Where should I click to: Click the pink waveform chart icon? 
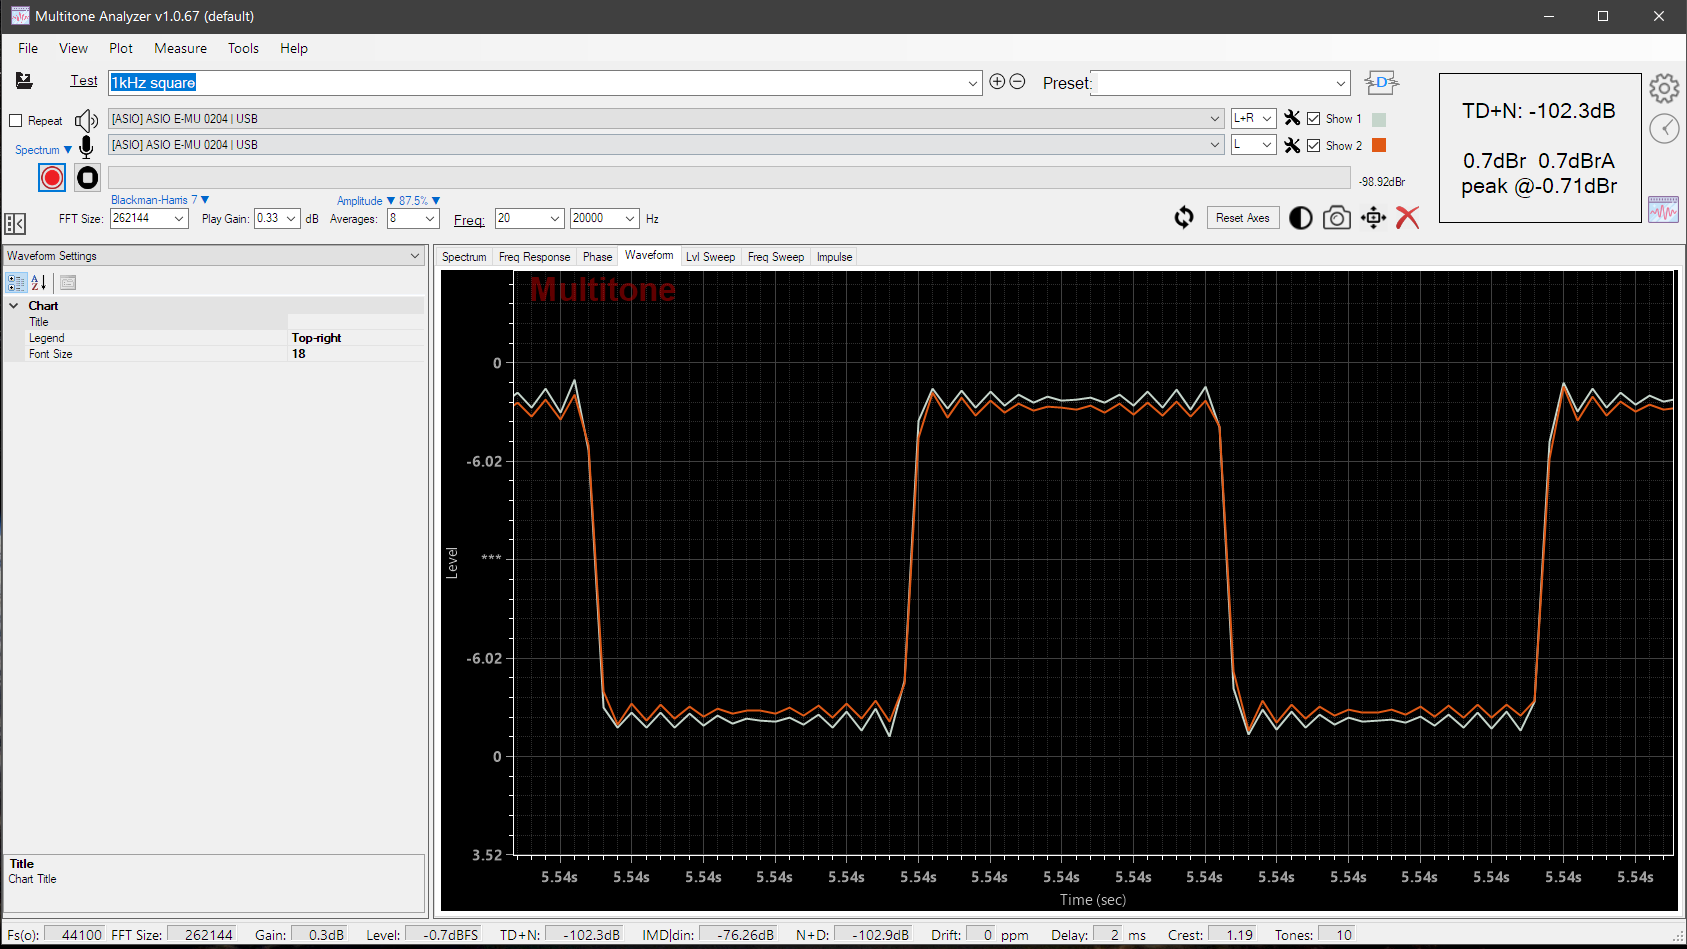[x=1663, y=209]
